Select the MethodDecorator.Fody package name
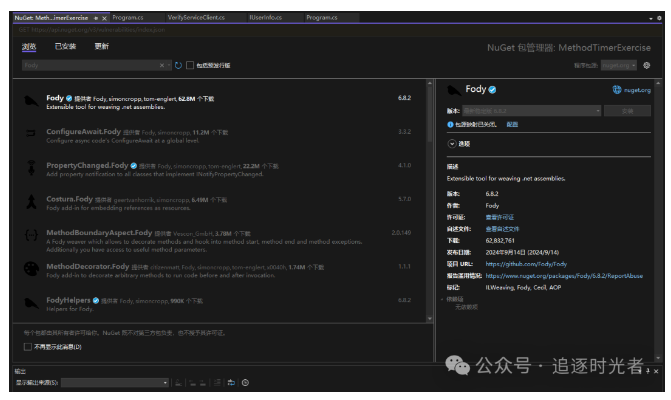Viewport: 671px width, 400px height. click(88, 267)
